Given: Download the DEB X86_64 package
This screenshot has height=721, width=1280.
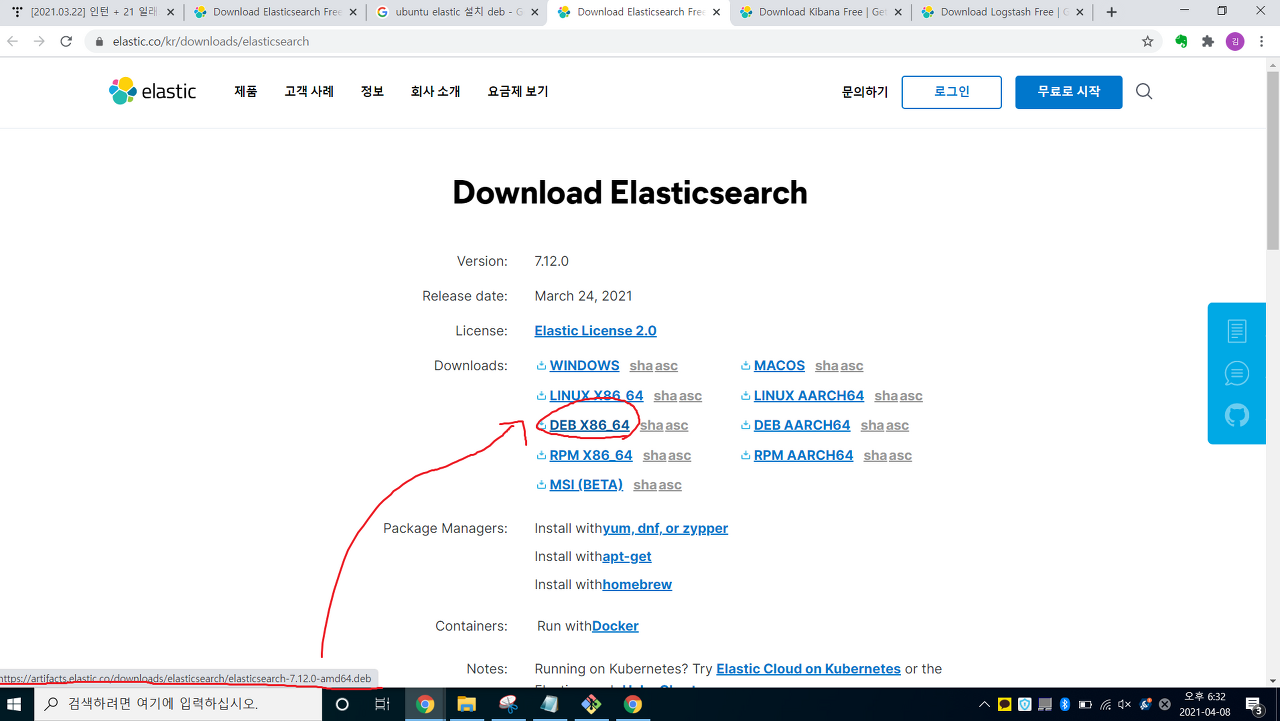Looking at the screenshot, I should coord(590,426).
